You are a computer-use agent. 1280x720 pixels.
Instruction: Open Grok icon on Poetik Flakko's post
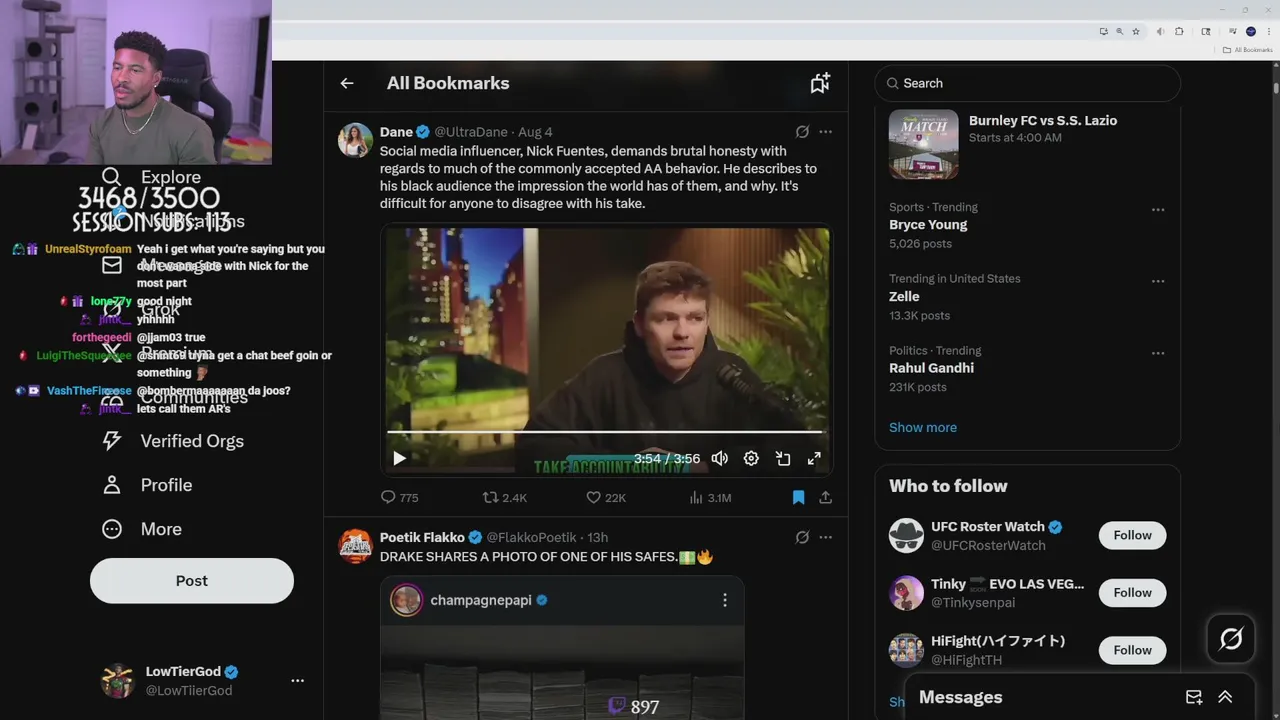(x=802, y=537)
